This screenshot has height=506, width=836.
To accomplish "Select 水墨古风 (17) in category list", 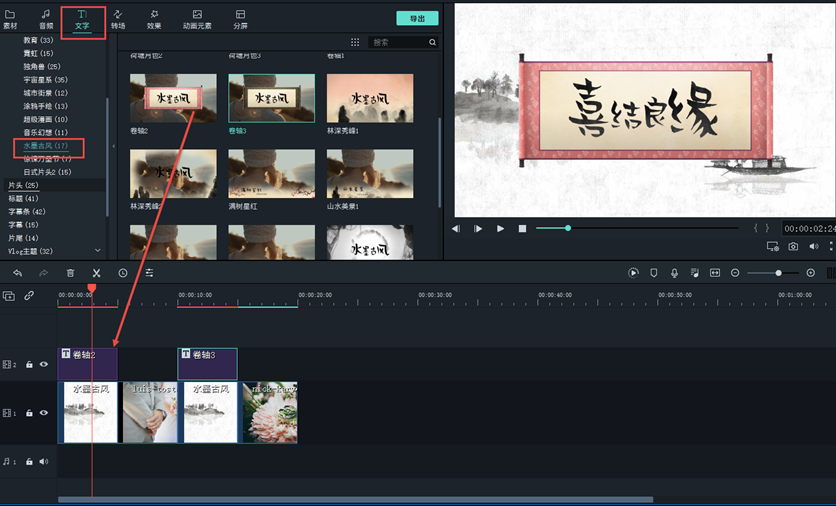I will pyautogui.click(x=46, y=146).
